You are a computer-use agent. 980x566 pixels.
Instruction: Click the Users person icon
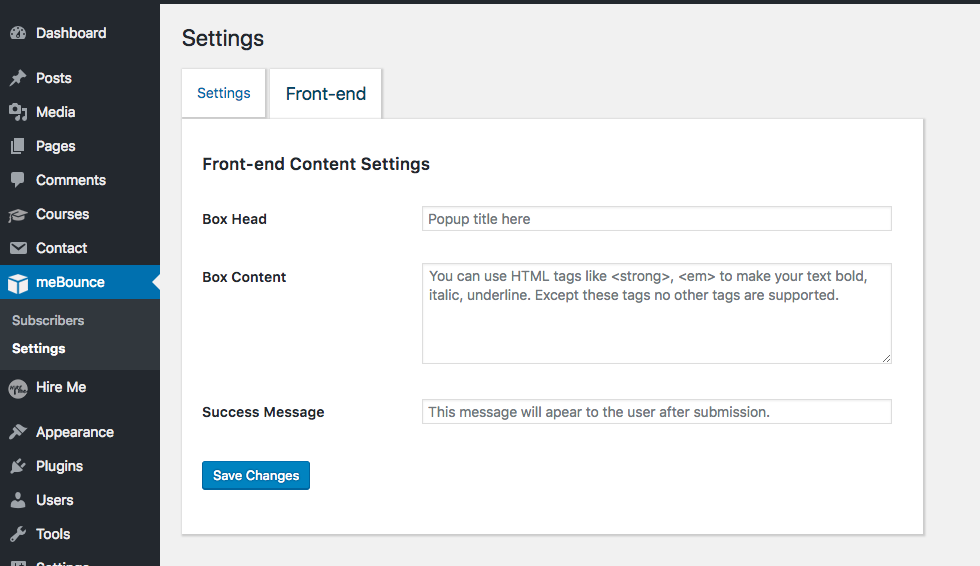18,500
